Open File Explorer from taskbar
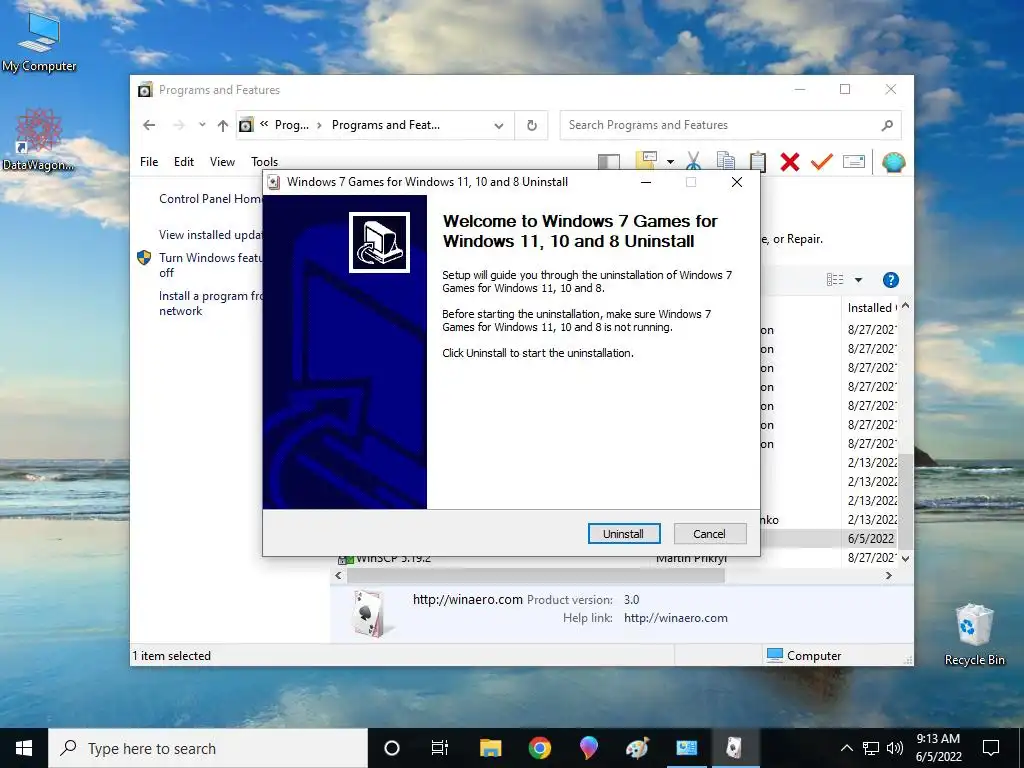 click(x=490, y=748)
